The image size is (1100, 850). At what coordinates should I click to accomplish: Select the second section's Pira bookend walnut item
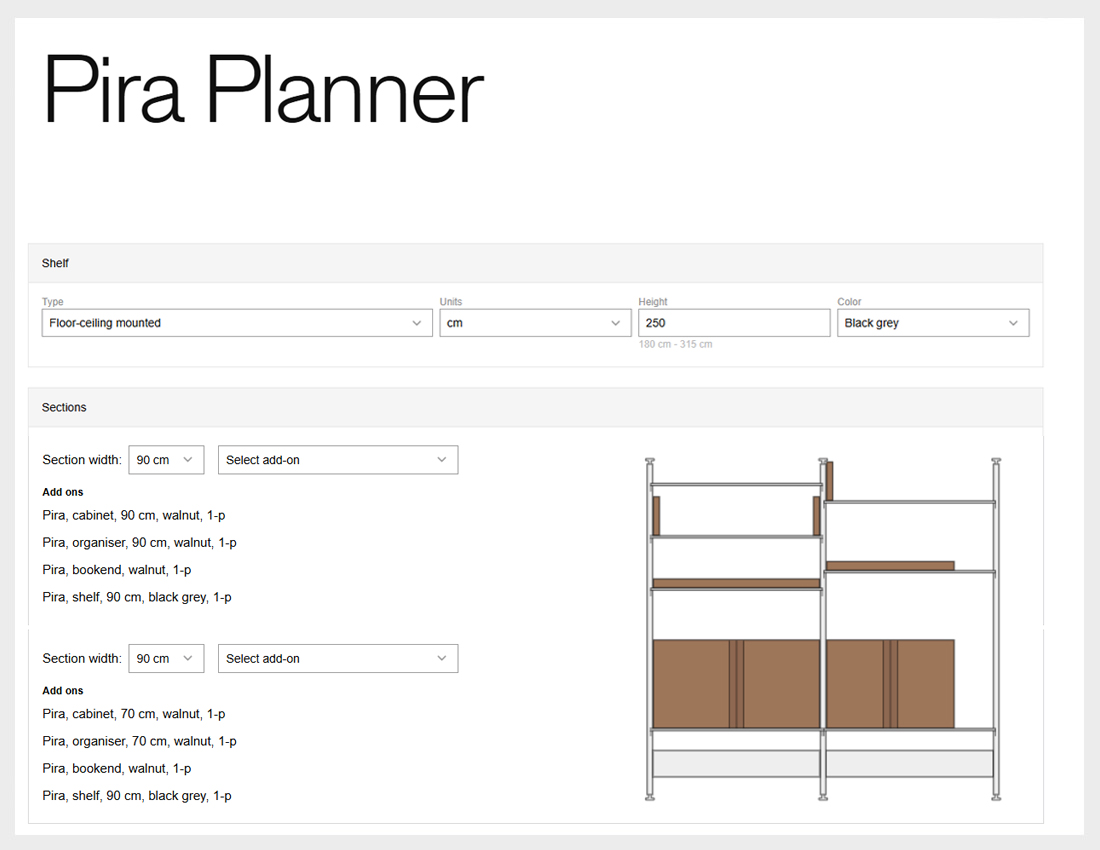116,768
